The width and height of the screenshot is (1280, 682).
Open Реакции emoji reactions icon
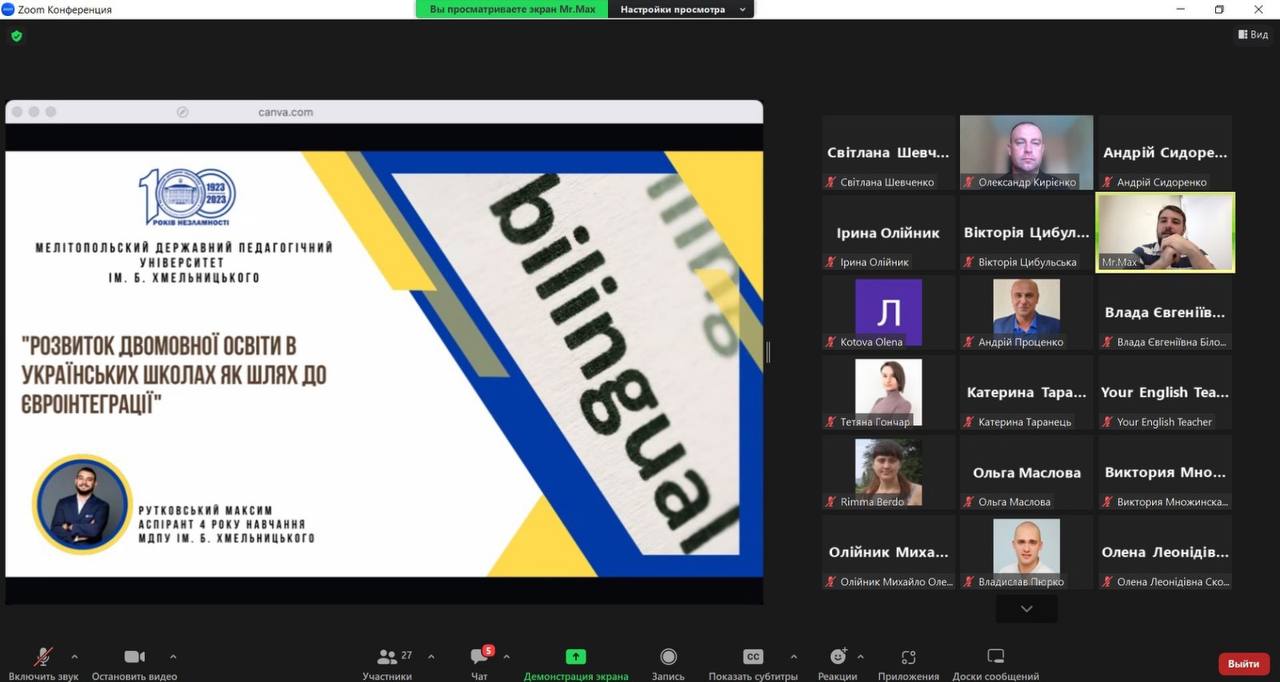[x=838, y=657]
